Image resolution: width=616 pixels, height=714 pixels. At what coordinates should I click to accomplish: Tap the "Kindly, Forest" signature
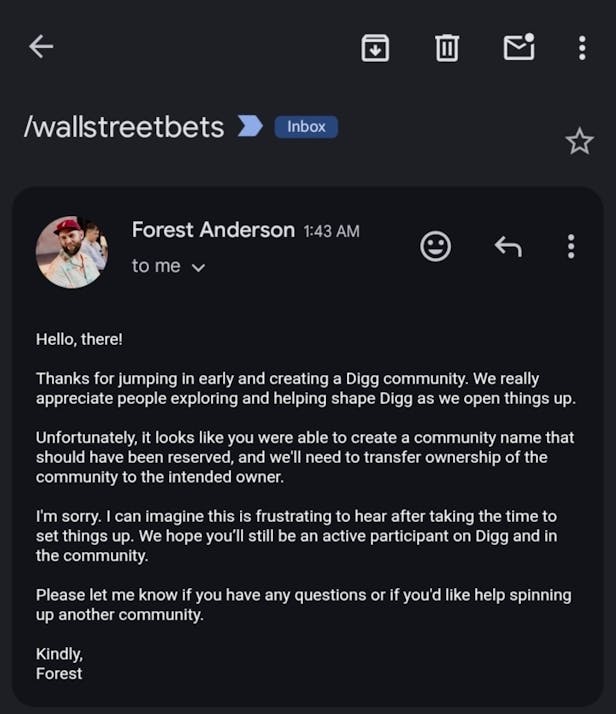[59, 663]
